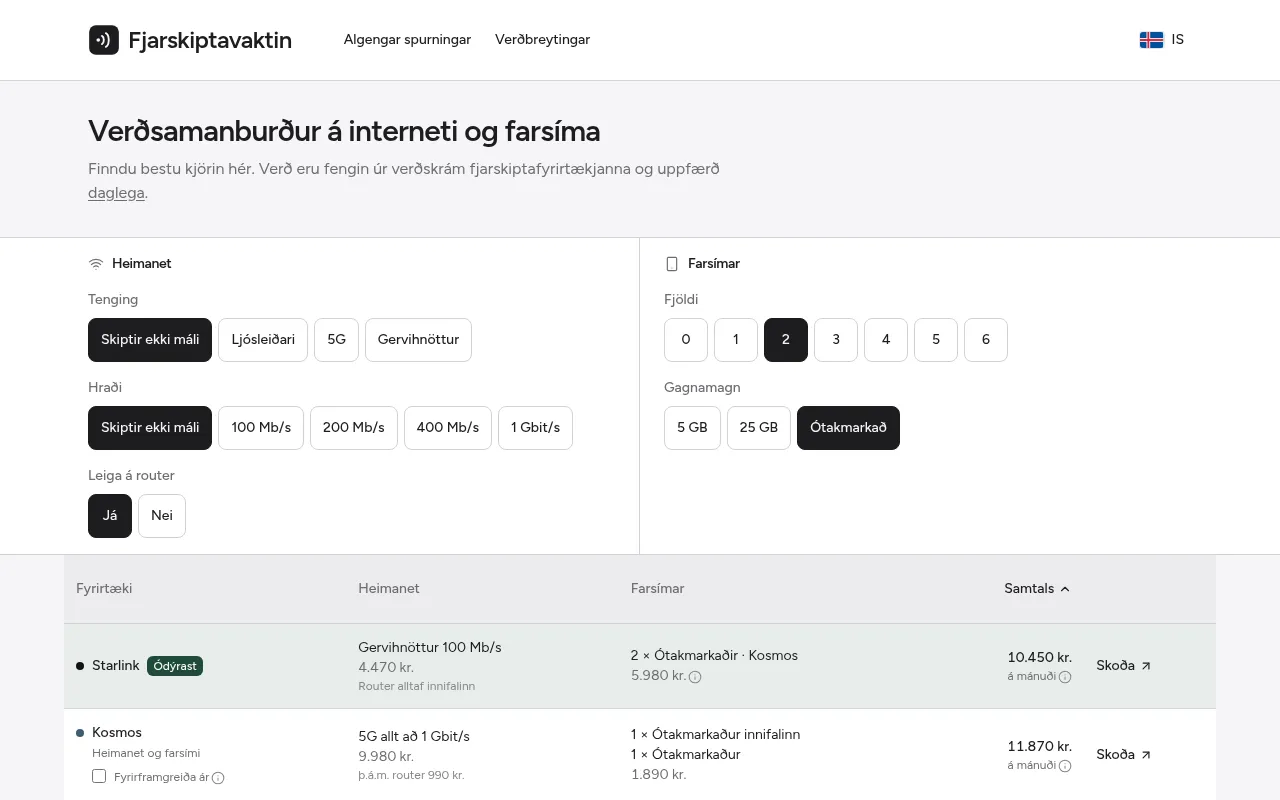Click the Heimanet column header

pos(389,589)
